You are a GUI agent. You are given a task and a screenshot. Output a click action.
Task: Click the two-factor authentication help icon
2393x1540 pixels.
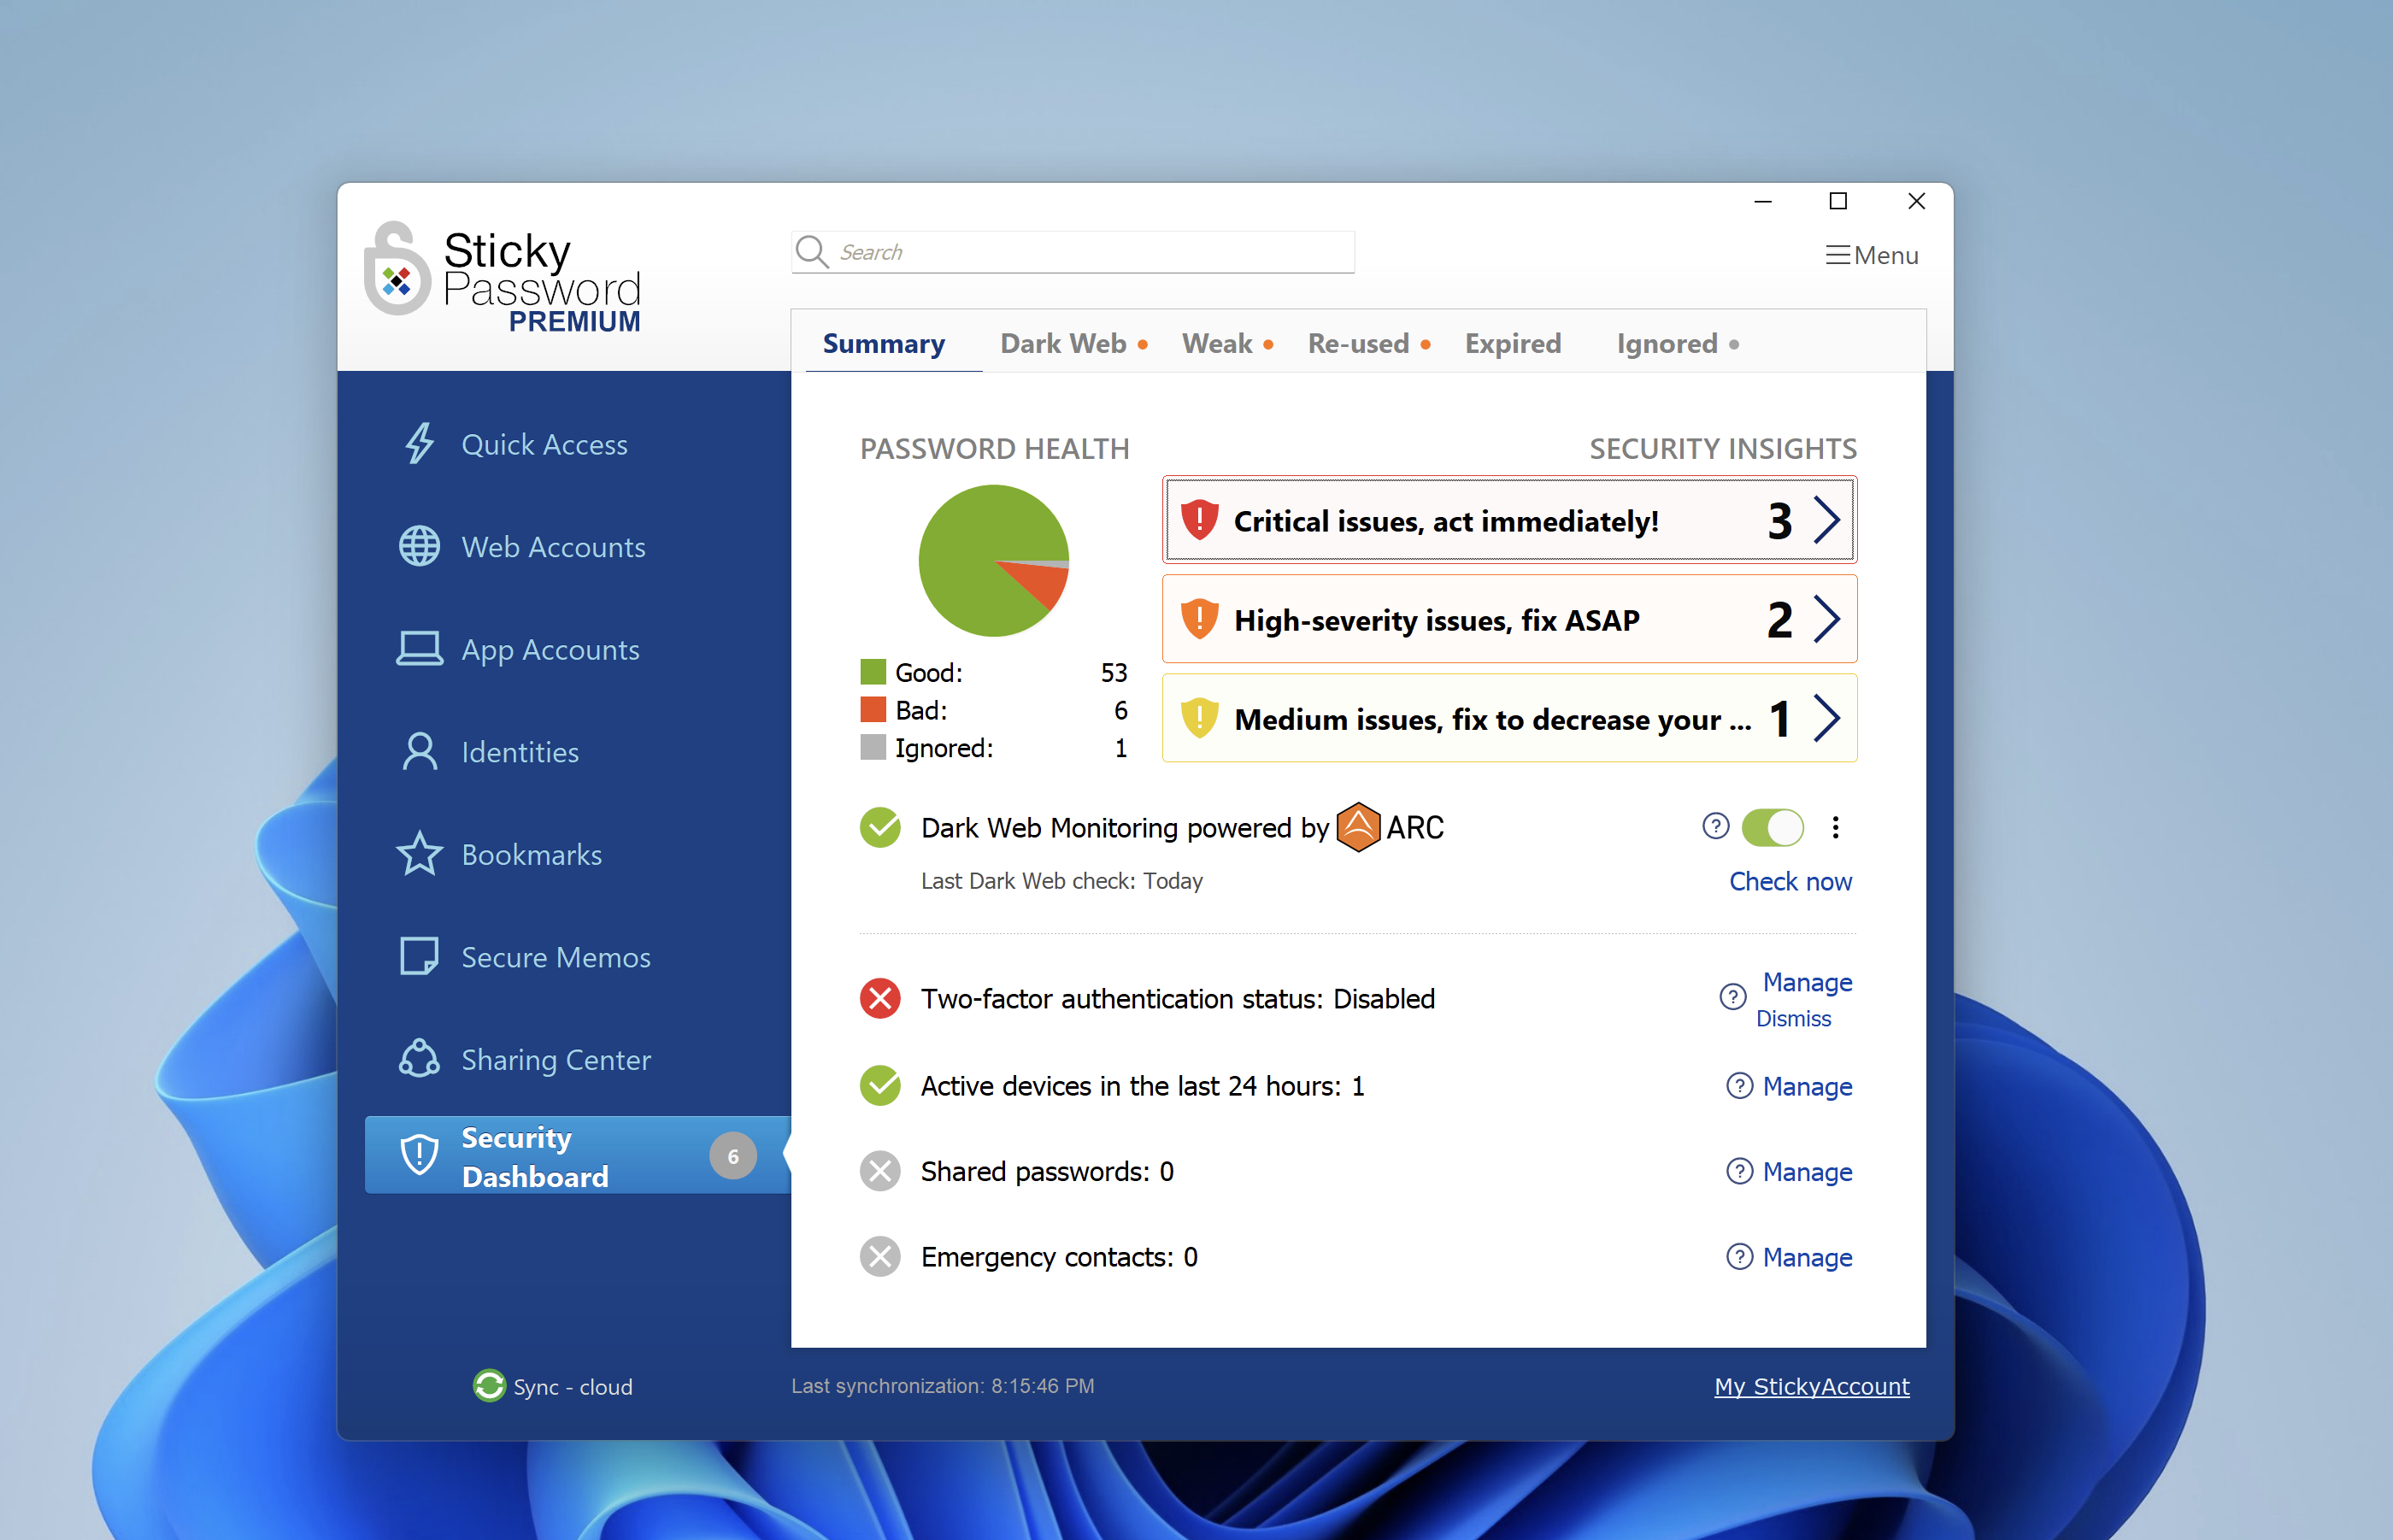1733,997
